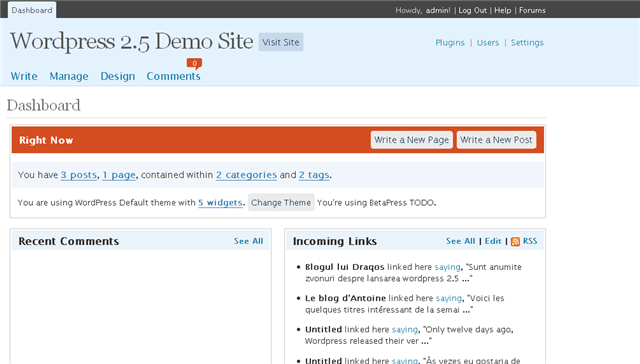Open the Comments menu

pyautogui.click(x=173, y=76)
